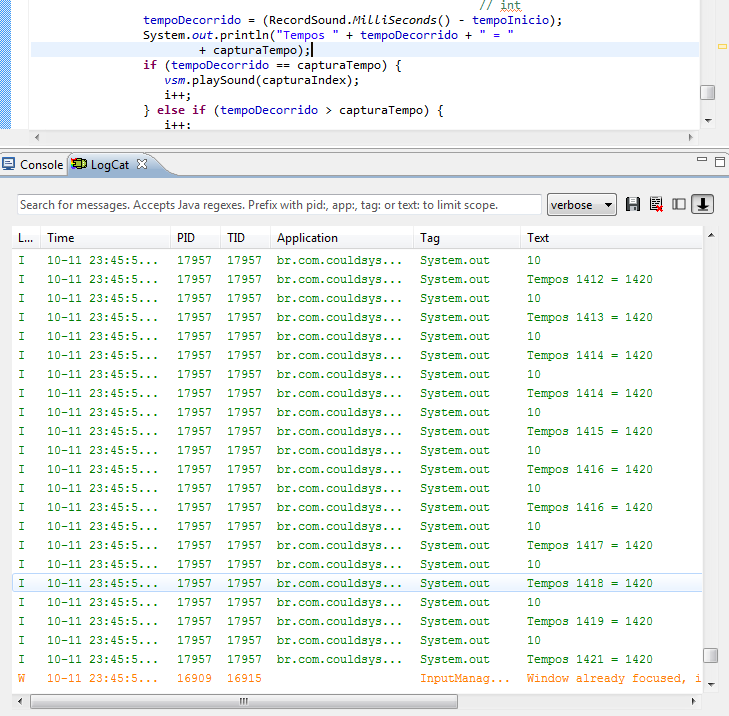
Task: Select log row 'Tempos 1419 = 1420'
Action: pos(357,621)
